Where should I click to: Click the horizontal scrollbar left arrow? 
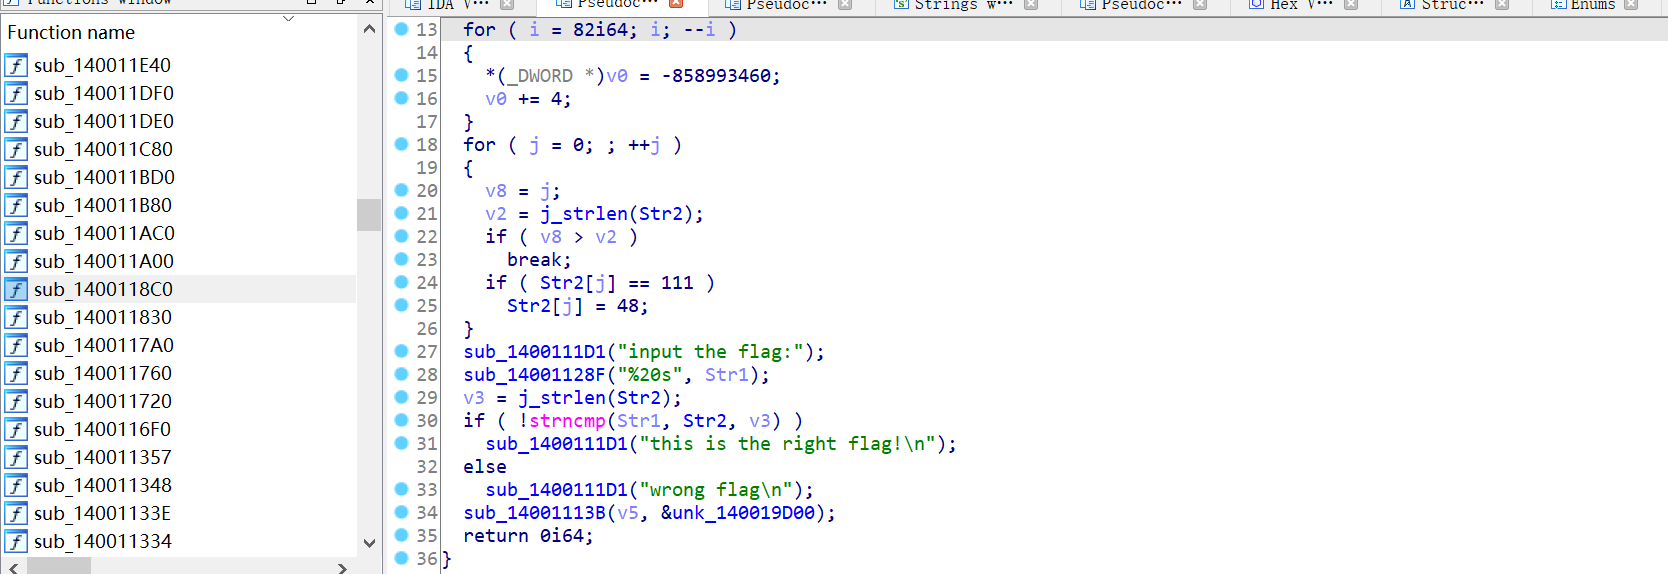12,568
